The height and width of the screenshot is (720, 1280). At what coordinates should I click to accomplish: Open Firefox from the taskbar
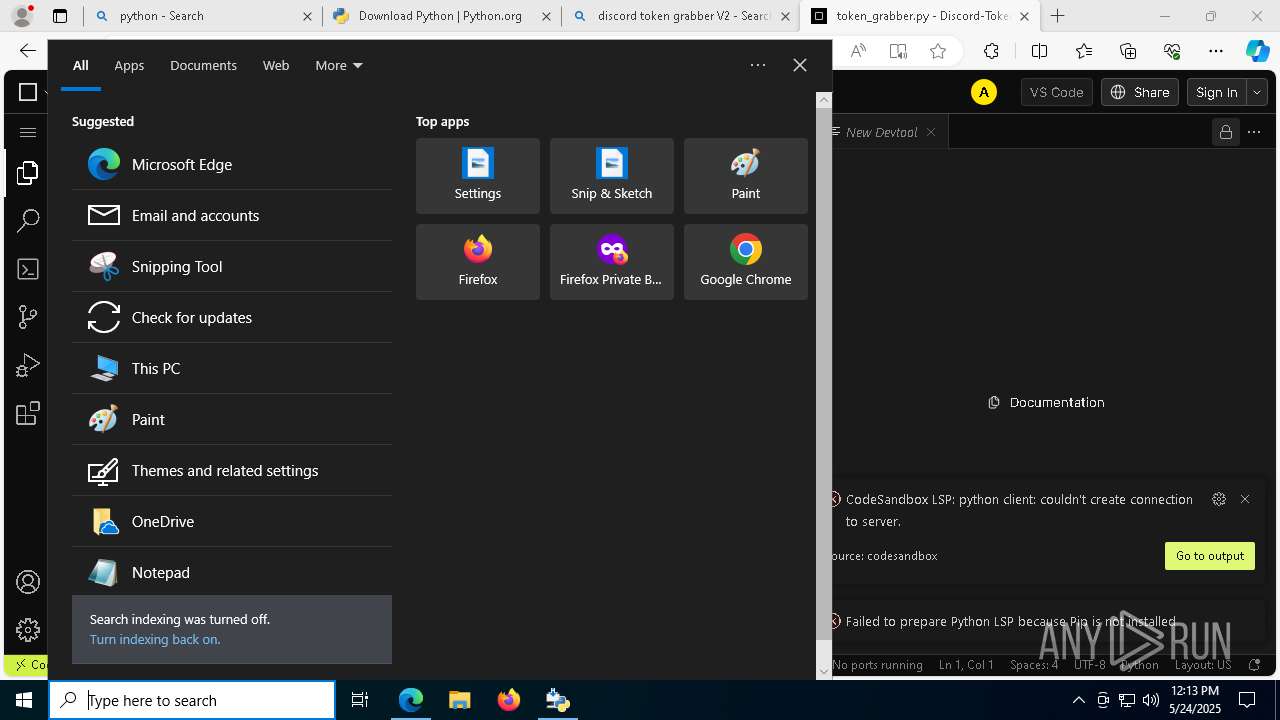tap(508, 700)
